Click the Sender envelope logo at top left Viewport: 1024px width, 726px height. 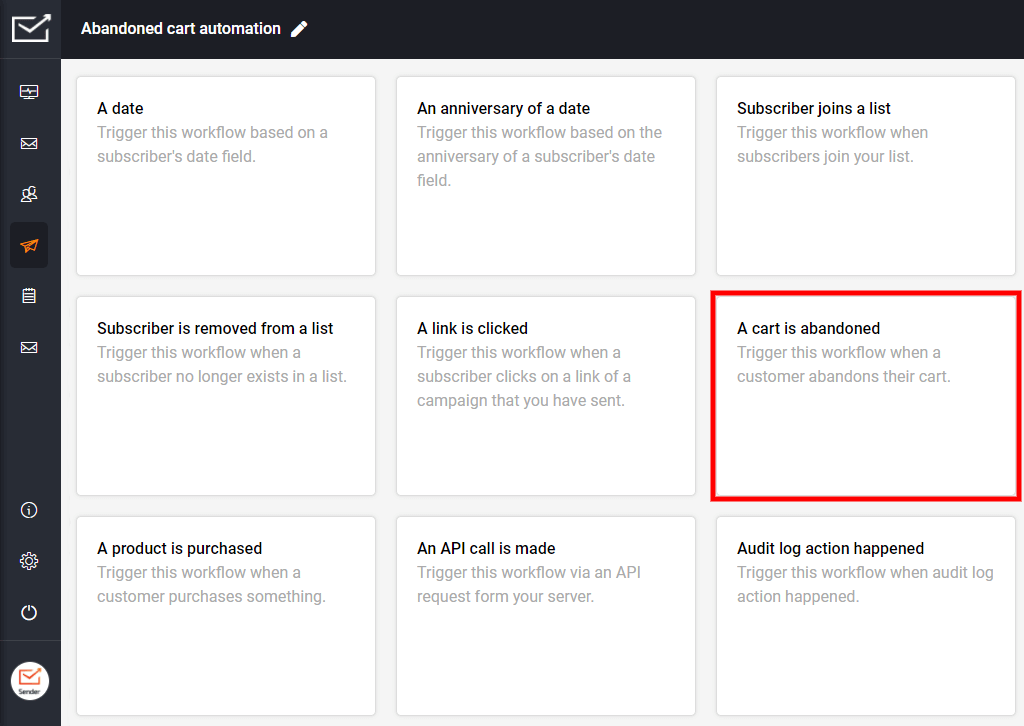pos(30,29)
